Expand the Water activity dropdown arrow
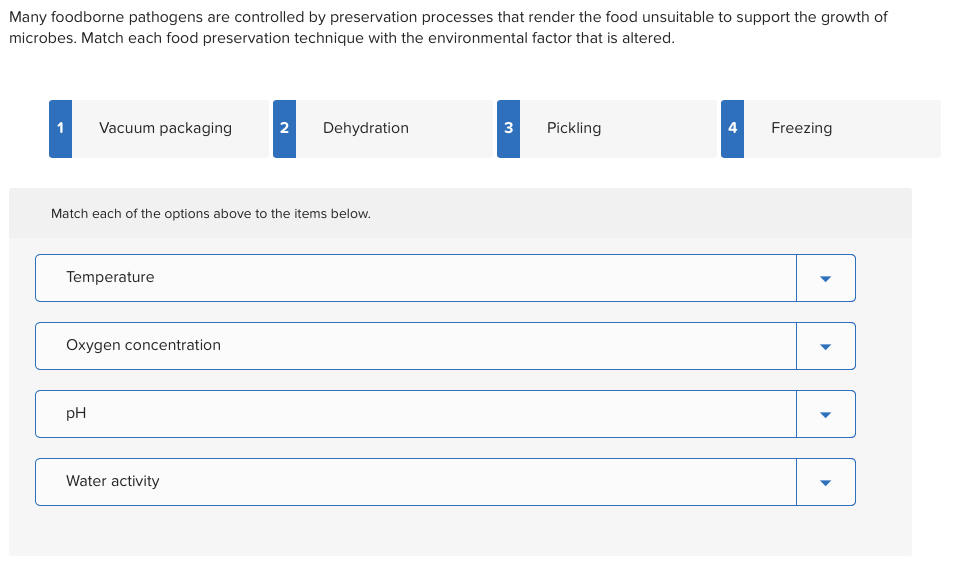Screen dimensions: 954x587 [x=825, y=482]
